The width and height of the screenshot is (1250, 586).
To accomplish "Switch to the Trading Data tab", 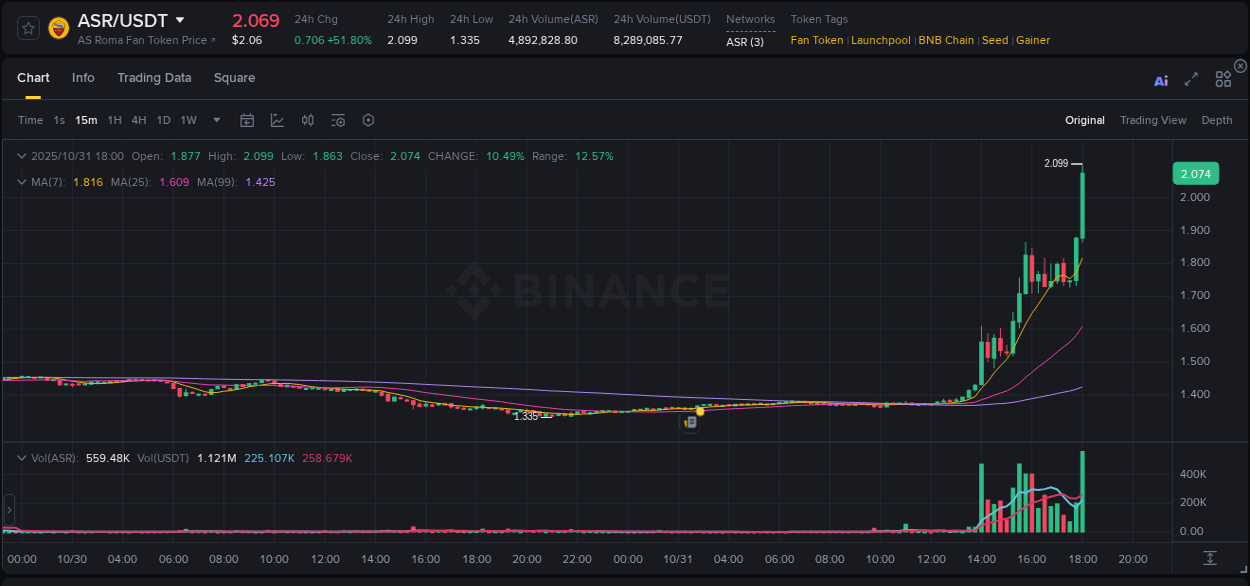I will point(154,78).
